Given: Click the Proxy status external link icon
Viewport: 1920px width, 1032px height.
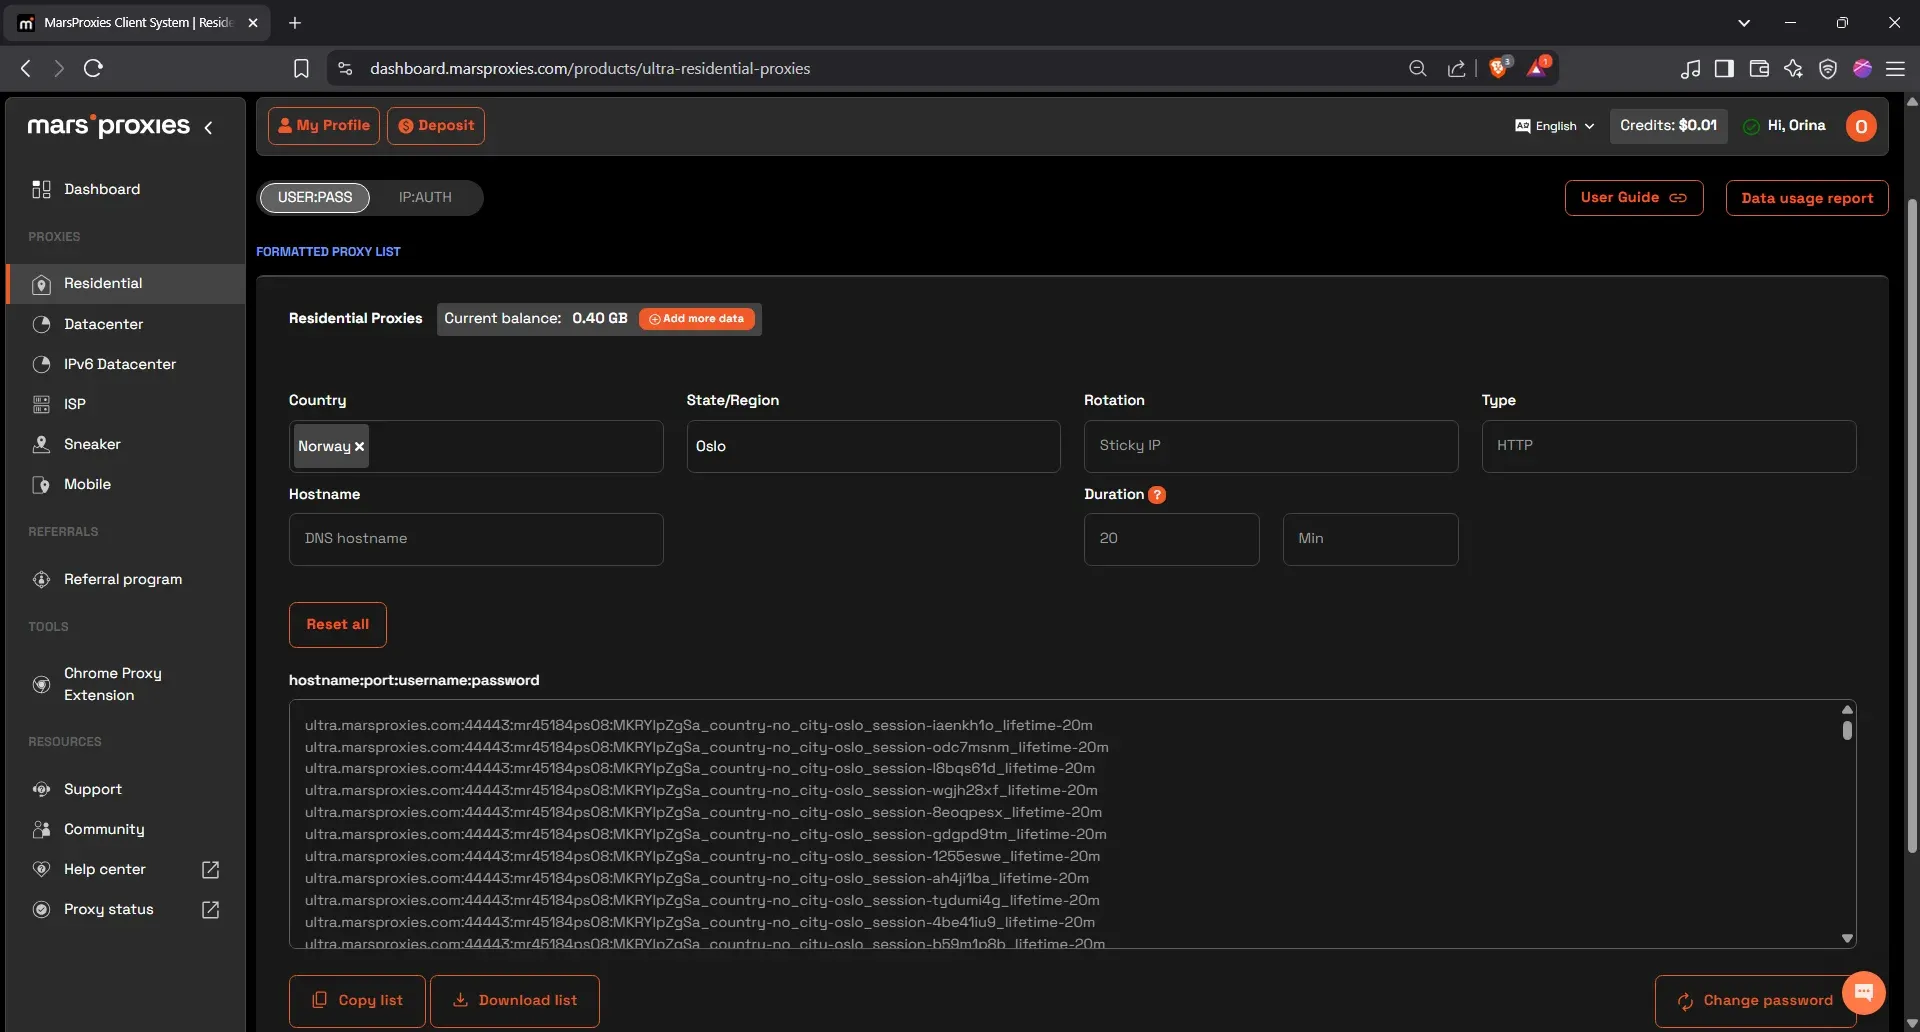Looking at the screenshot, I should pos(210,910).
